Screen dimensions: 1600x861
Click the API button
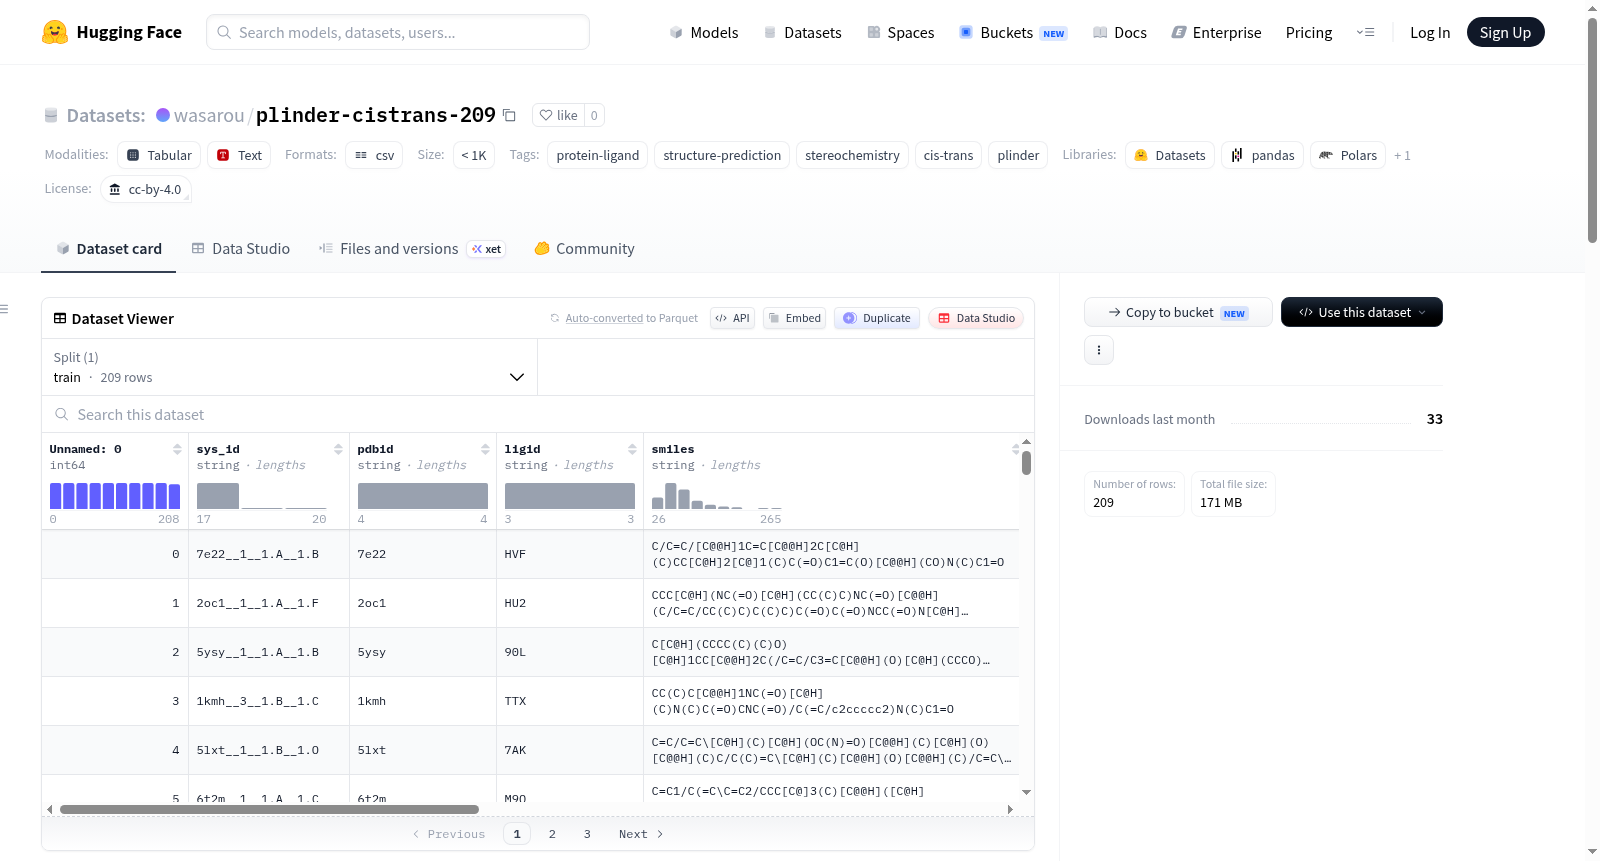pos(732,318)
